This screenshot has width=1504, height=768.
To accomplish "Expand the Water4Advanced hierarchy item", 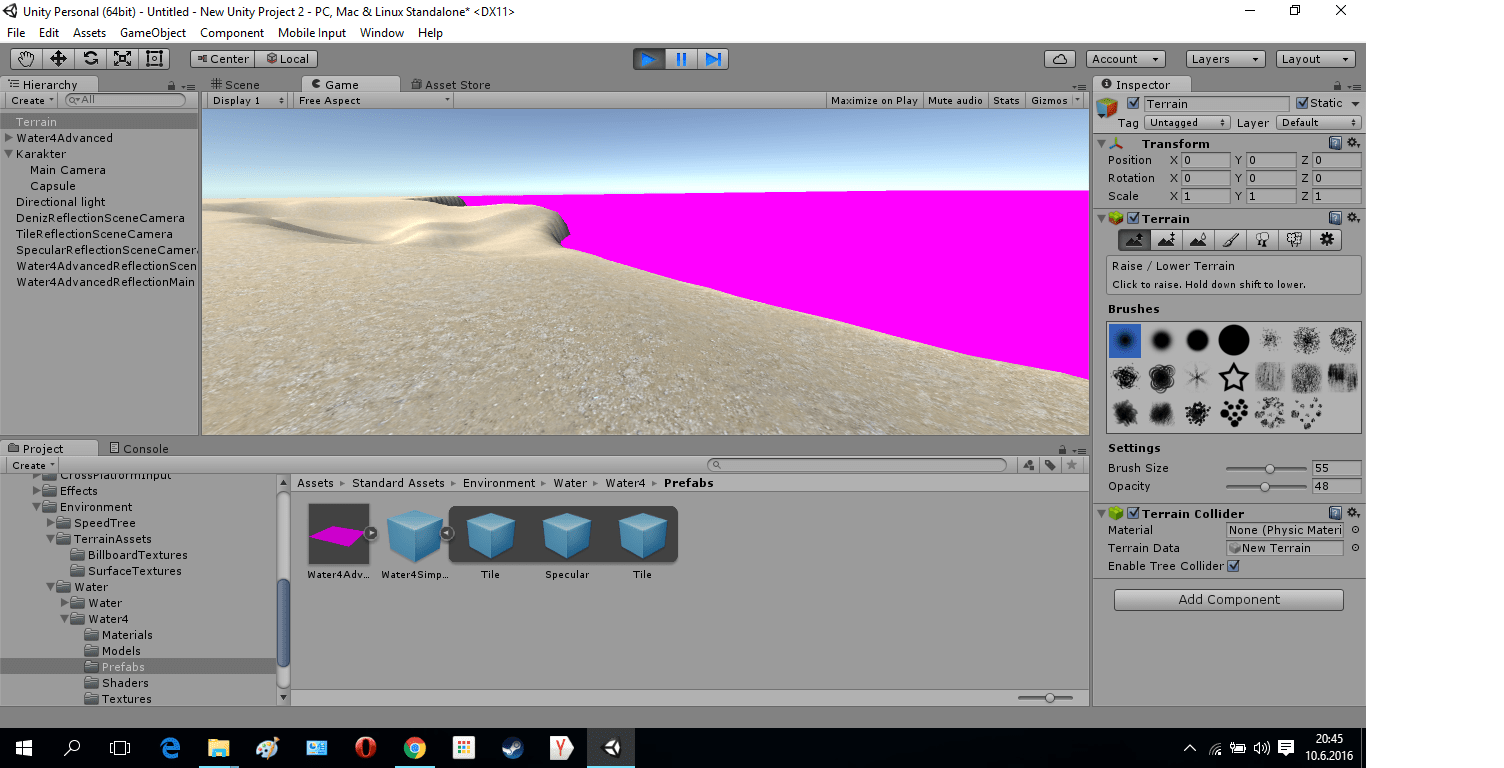I will [x=9, y=138].
